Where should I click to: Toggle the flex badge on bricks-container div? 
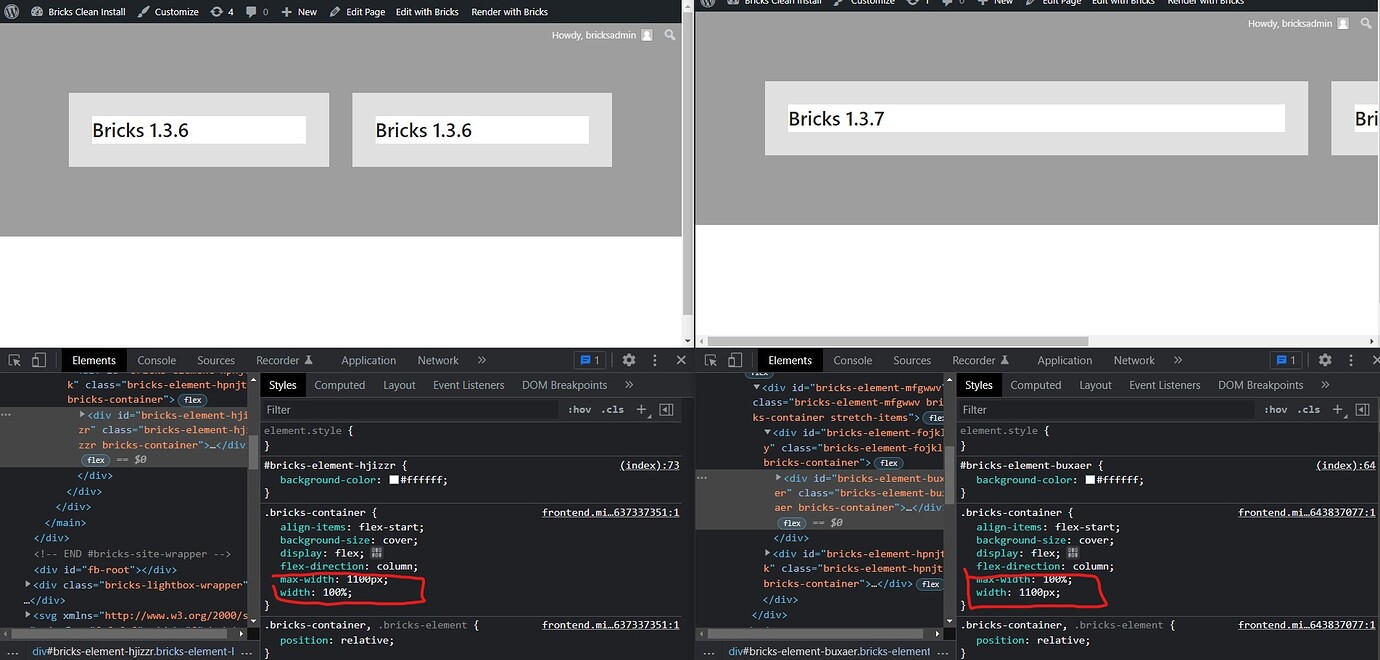pyautogui.click(x=192, y=399)
